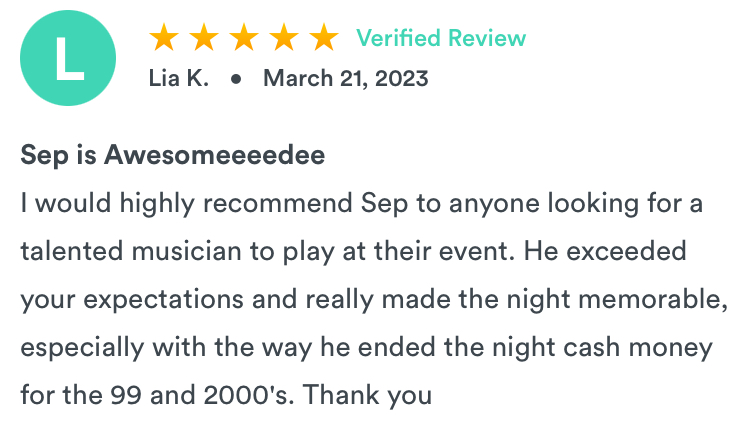Click the reviewer name Lia K.

179,78
